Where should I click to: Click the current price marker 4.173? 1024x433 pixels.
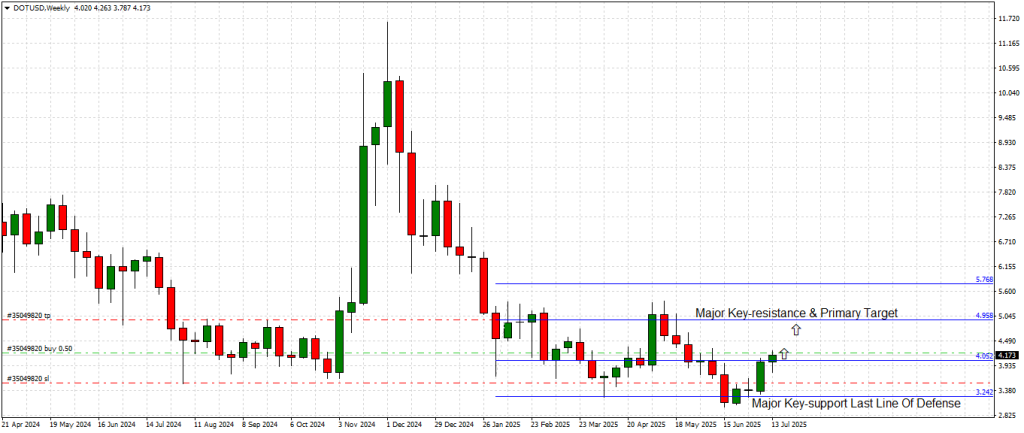(x=1008, y=355)
